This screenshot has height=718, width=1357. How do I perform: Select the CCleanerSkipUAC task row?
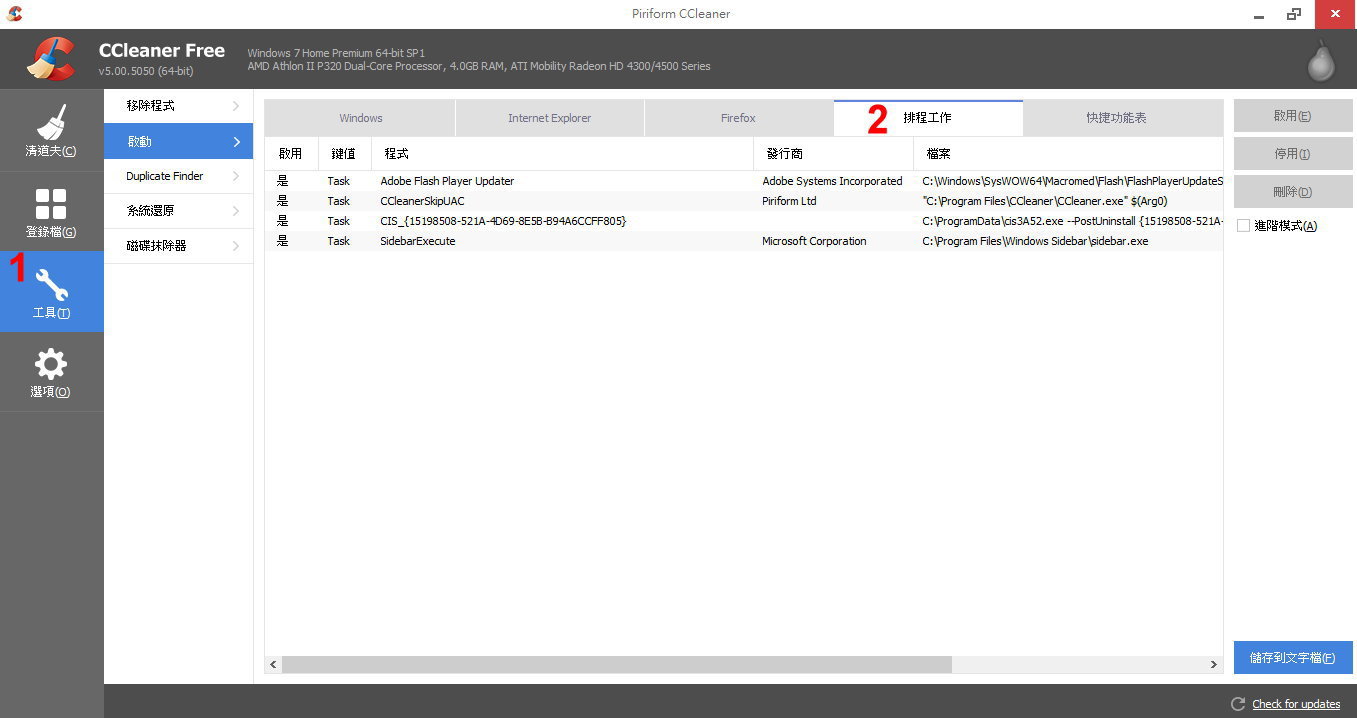point(744,201)
